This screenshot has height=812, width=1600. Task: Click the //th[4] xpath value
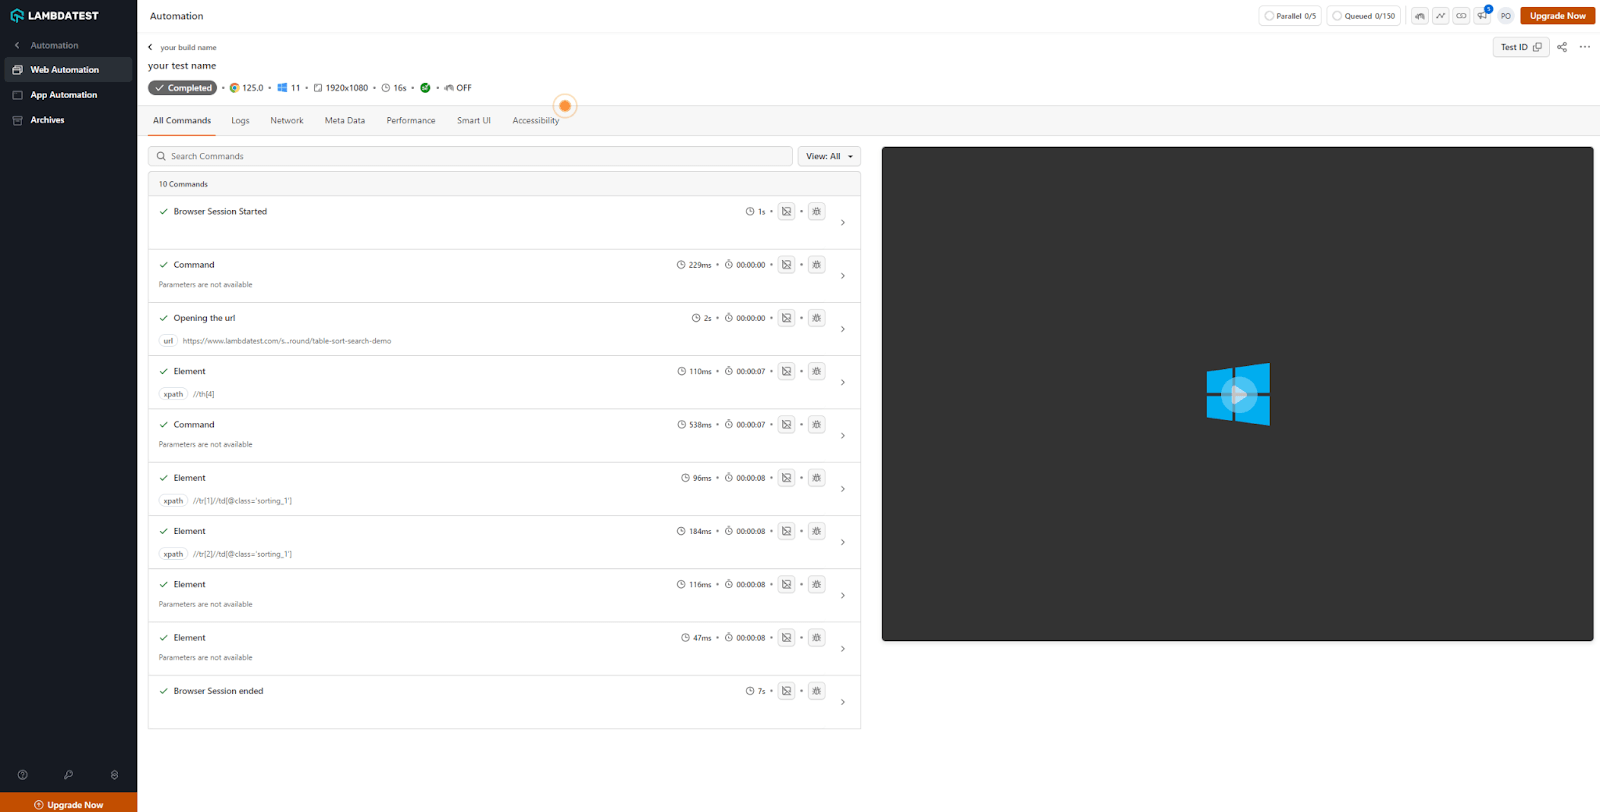tap(204, 394)
